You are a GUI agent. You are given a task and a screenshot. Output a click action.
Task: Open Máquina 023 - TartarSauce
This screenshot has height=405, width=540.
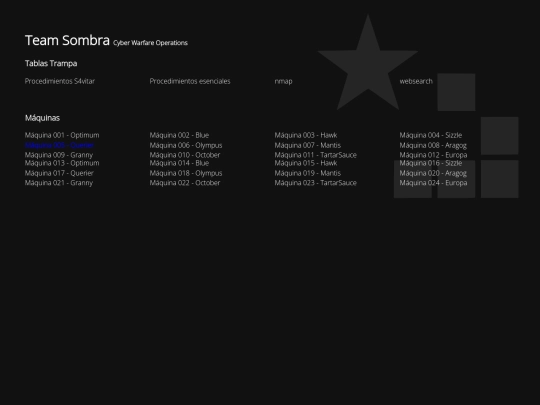coord(315,183)
